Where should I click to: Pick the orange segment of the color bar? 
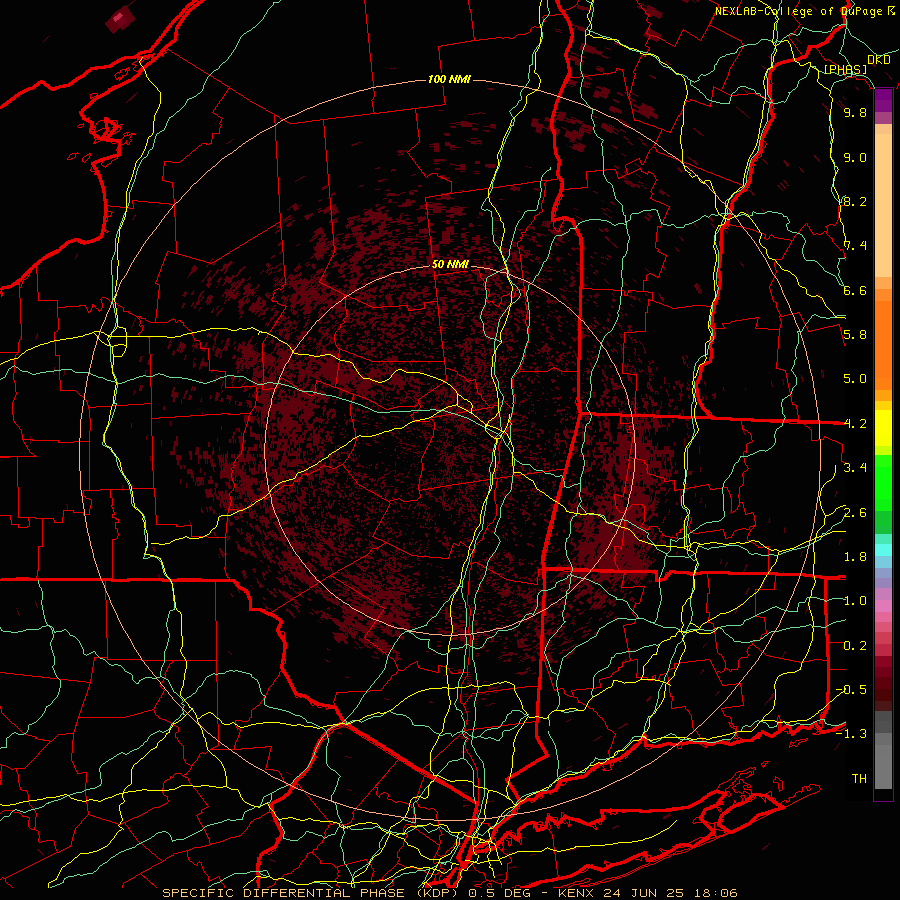[x=883, y=344]
